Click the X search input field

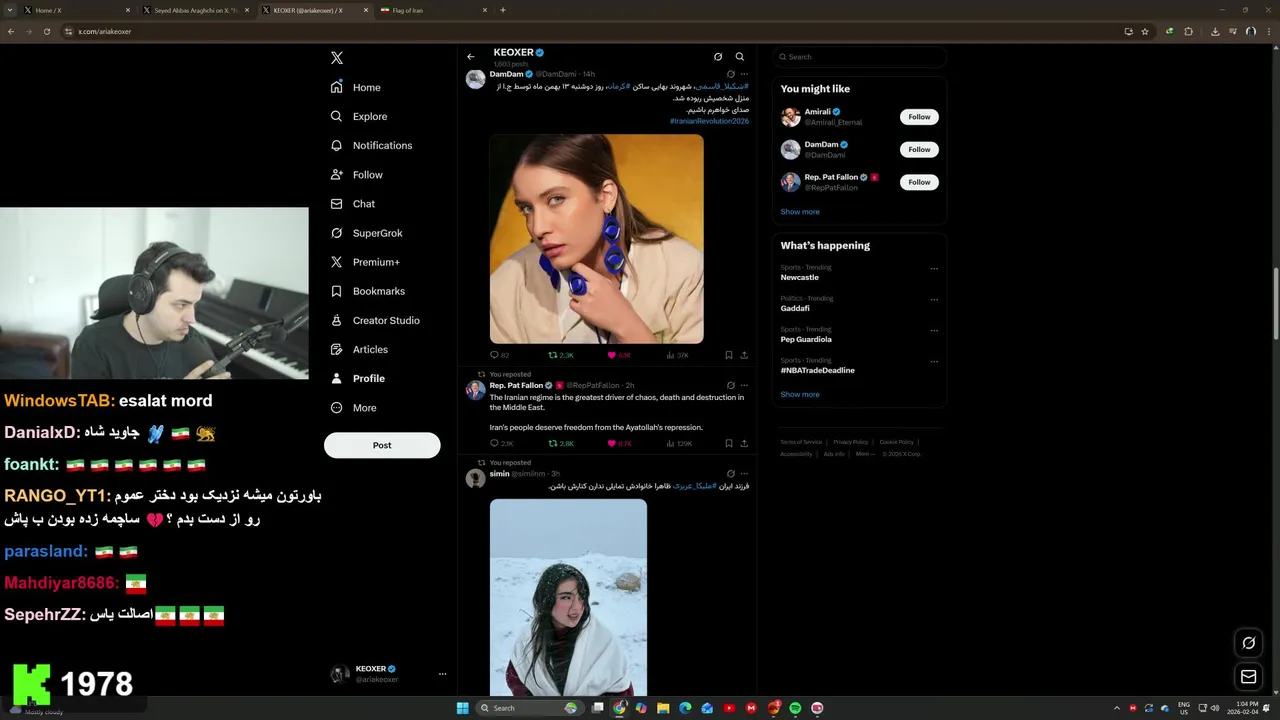(859, 57)
